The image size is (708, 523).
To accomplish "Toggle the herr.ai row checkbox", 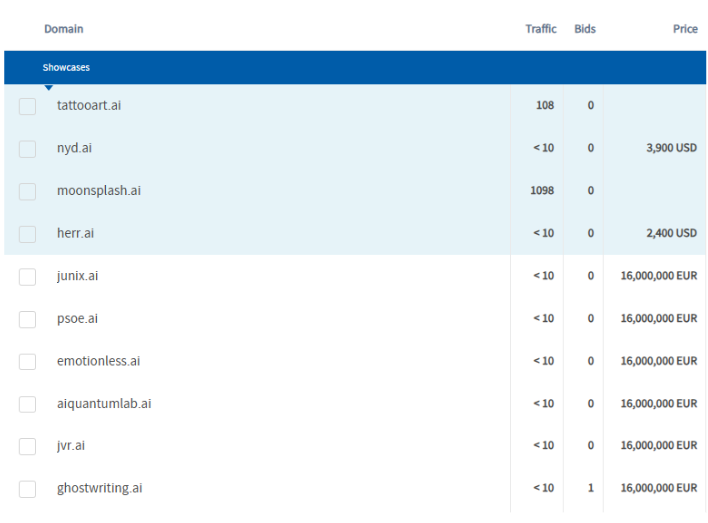I will point(28,234).
